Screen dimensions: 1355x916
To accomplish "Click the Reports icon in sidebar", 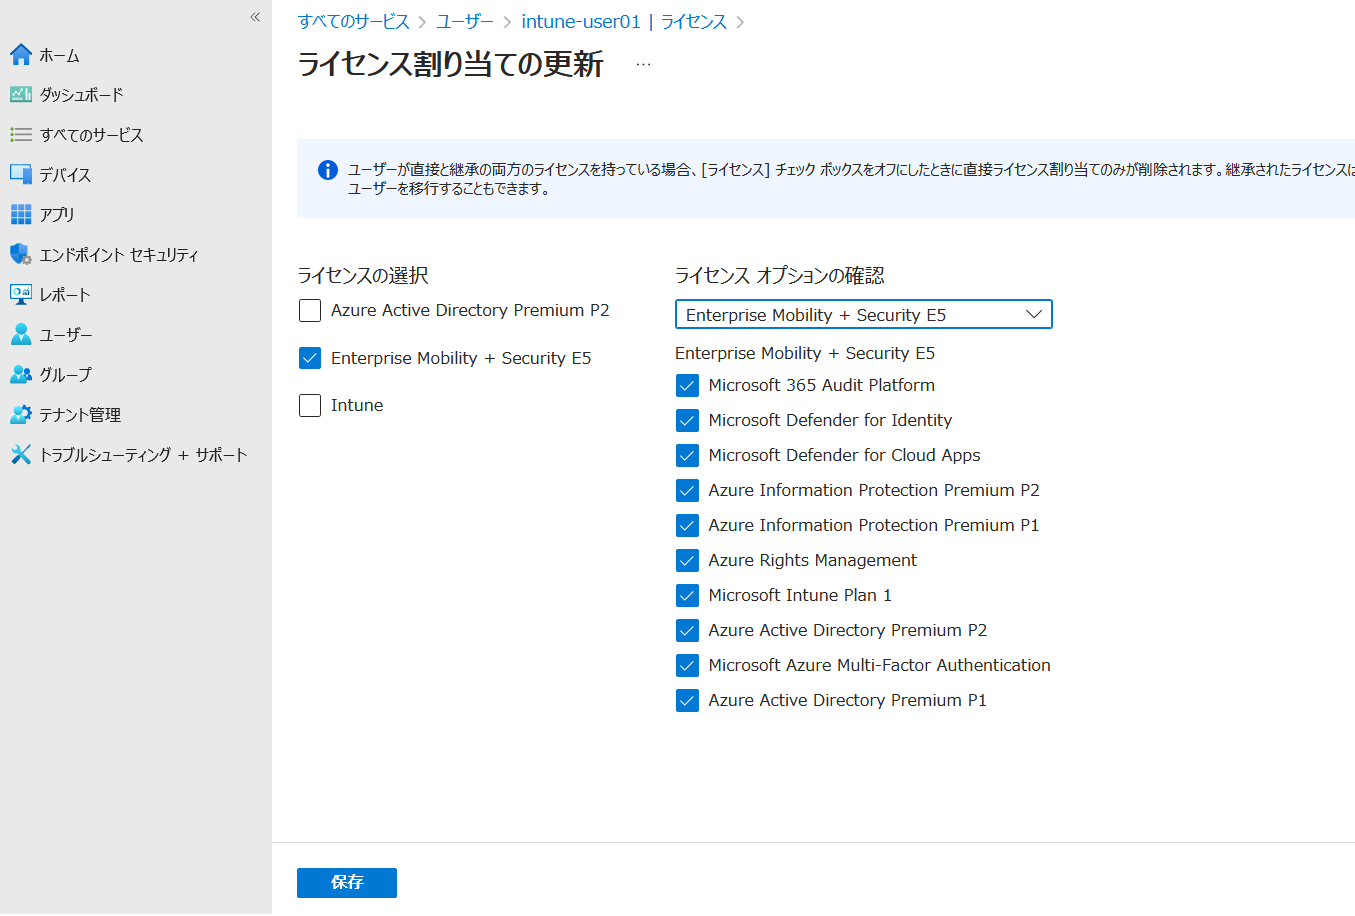I will coord(21,294).
